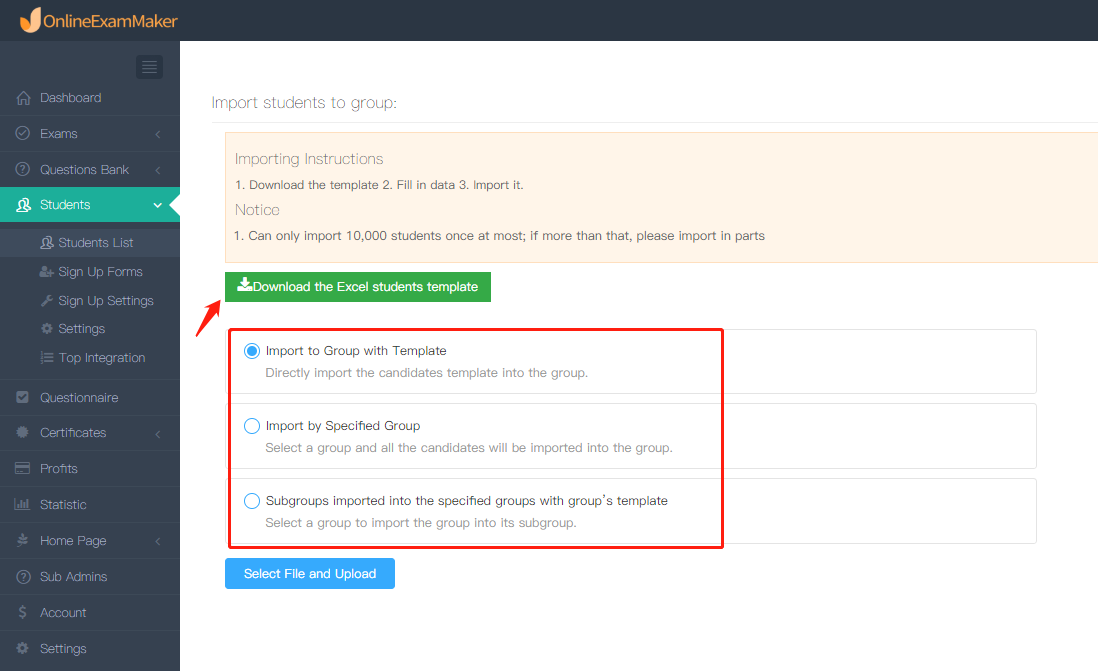The image size is (1098, 671).
Task: Open the Questionnaire sidebar item
Action: [79, 398]
